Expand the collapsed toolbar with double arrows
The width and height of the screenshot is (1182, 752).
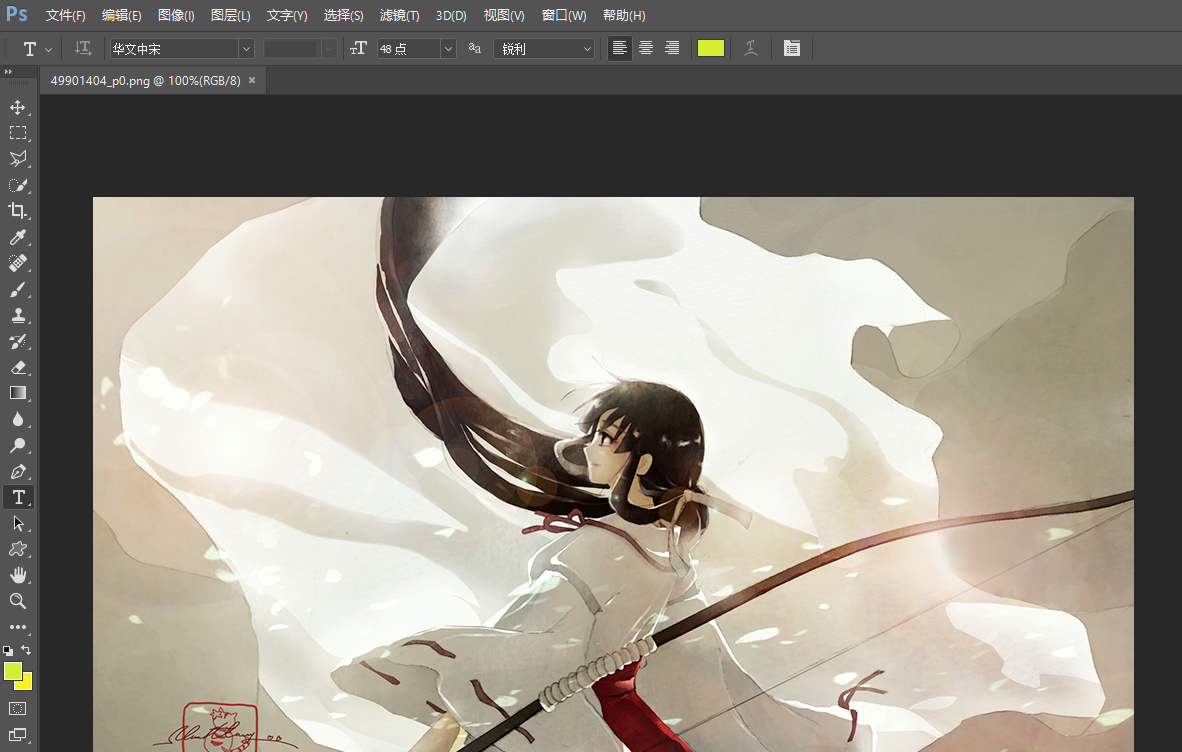(x=8, y=72)
